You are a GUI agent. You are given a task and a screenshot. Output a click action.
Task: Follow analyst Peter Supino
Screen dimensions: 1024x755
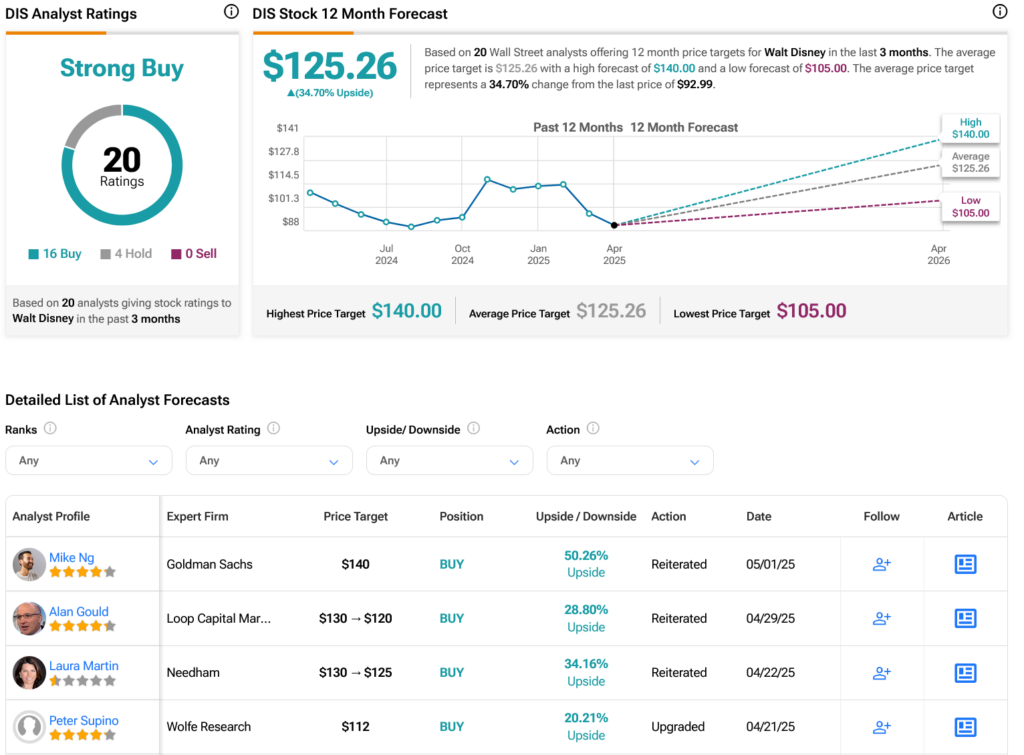pyautogui.click(x=882, y=727)
